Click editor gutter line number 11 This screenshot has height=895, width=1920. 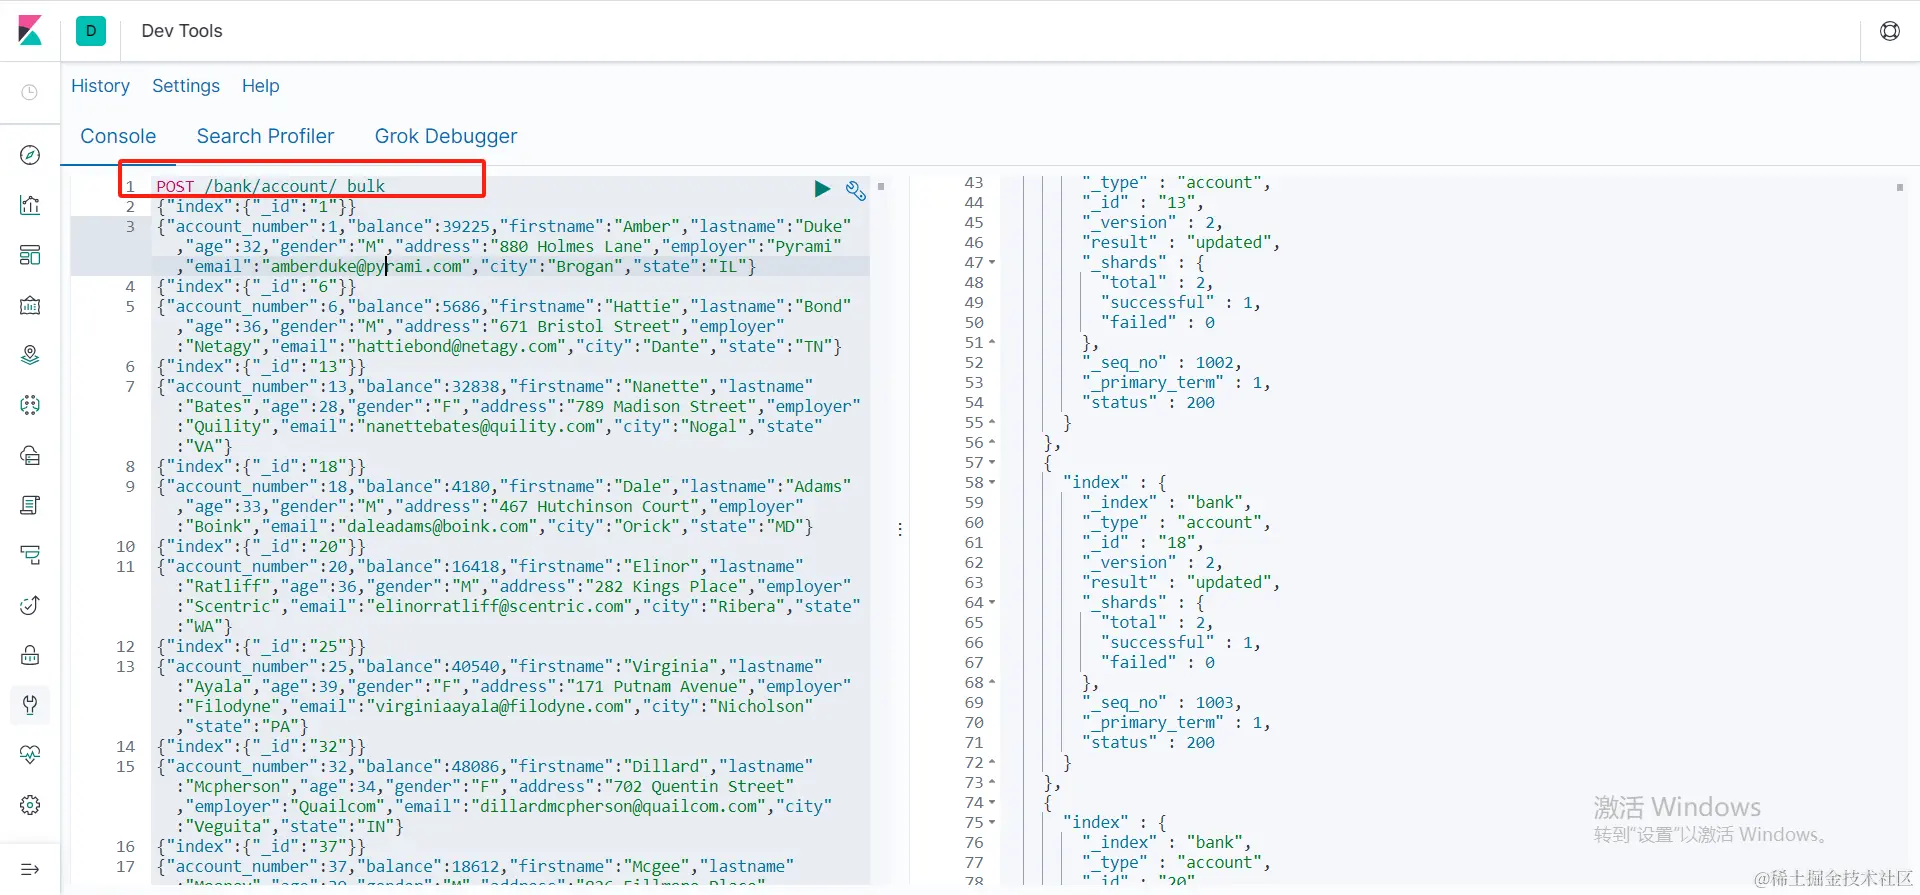[125, 566]
